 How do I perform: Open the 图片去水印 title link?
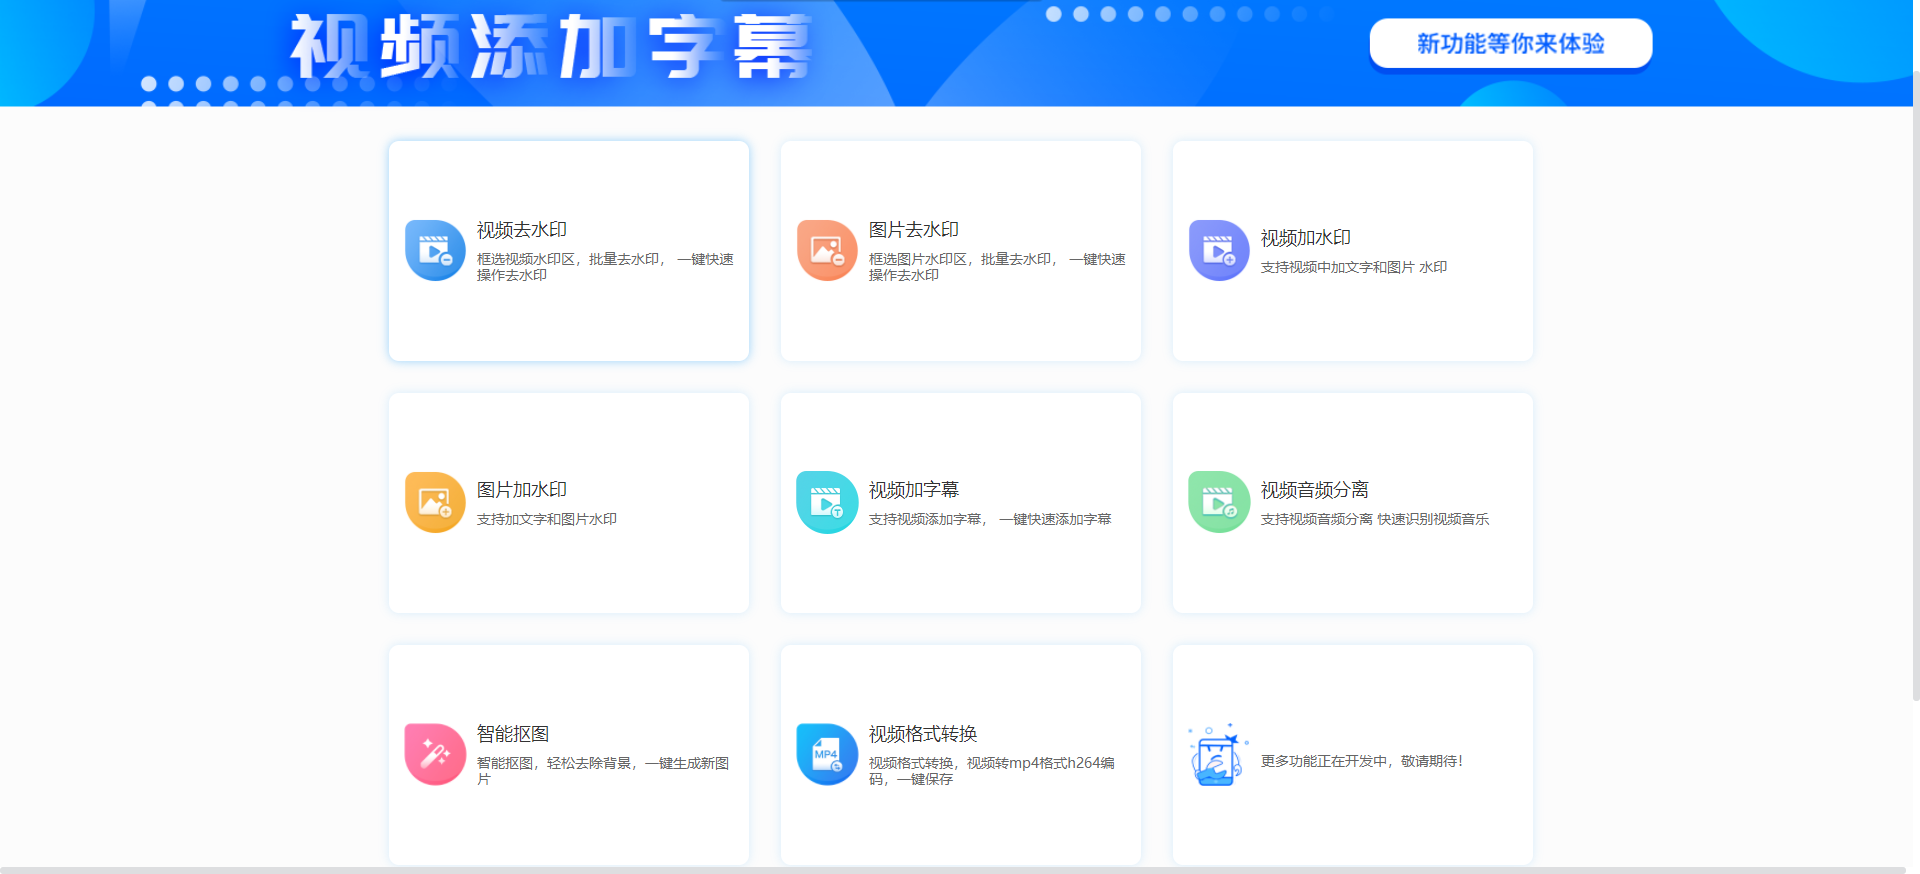pos(913,230)
